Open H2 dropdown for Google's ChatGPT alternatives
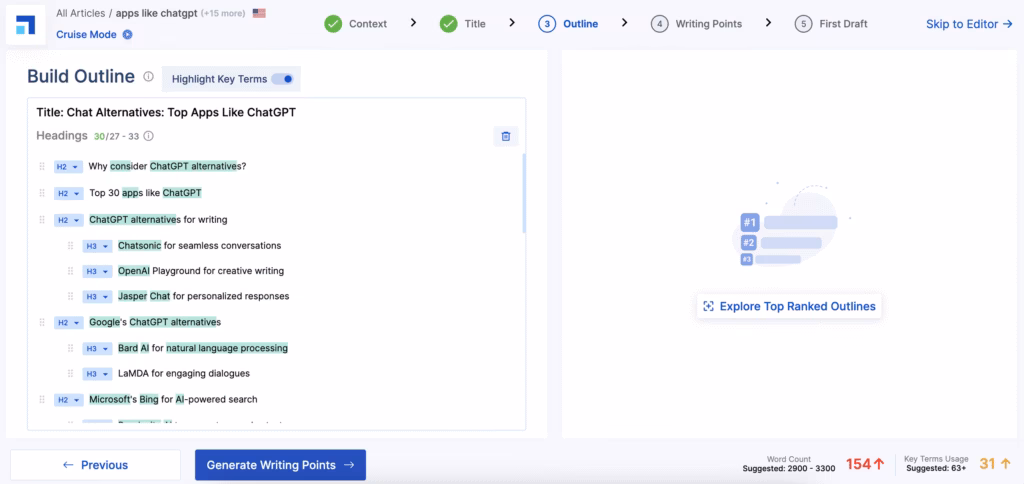The height and width of the screenshot is (484, 1024). click(68, 322)
